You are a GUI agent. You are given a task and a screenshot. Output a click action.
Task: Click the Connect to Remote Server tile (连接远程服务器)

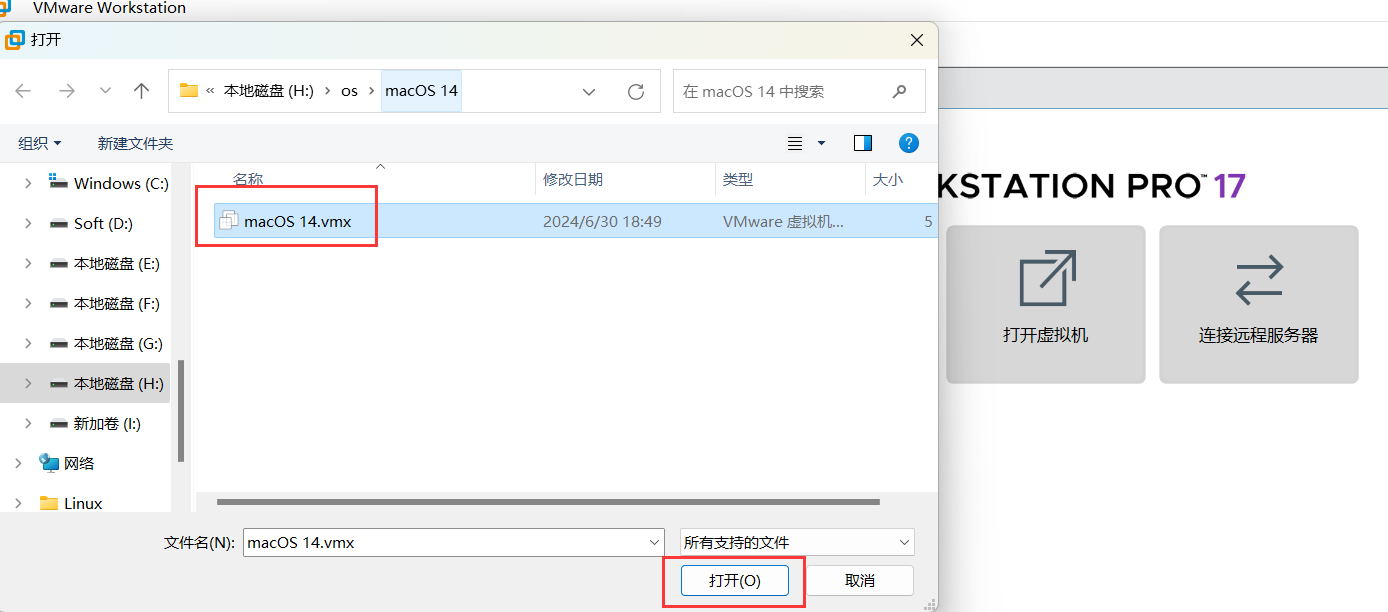1258,304
